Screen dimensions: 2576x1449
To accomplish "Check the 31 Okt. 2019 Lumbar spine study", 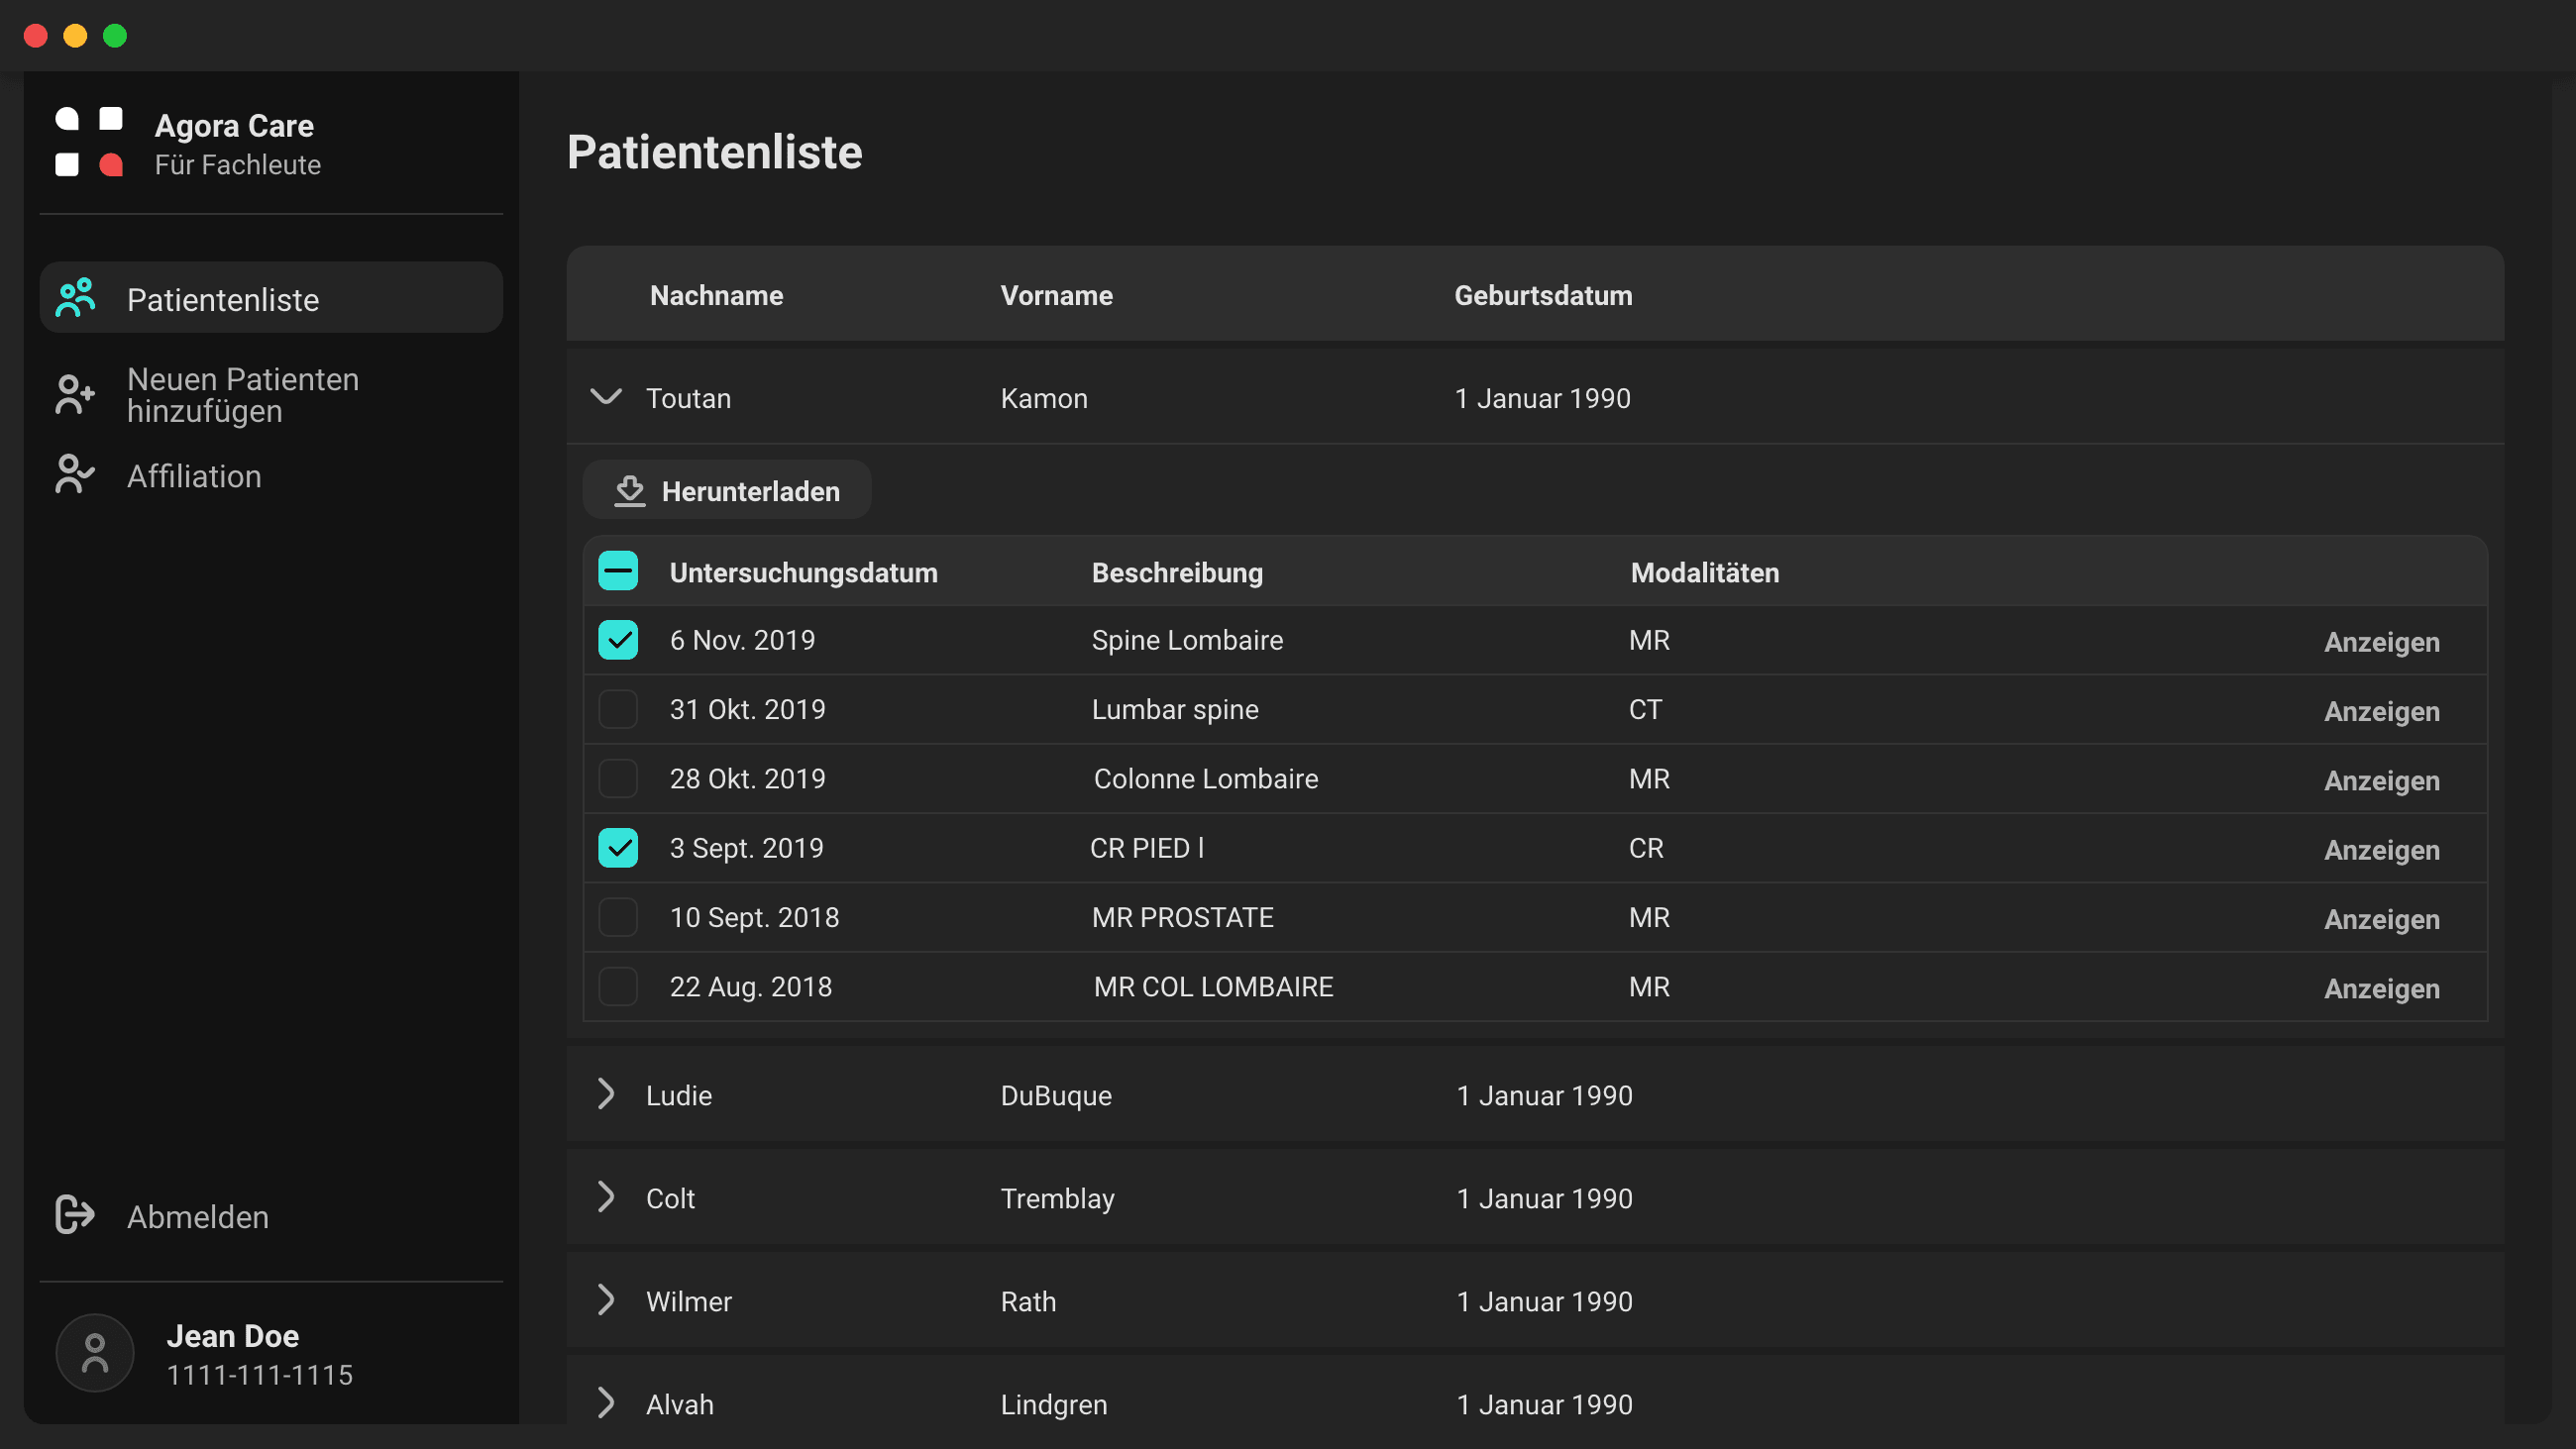I will click(x=618, y=709).
